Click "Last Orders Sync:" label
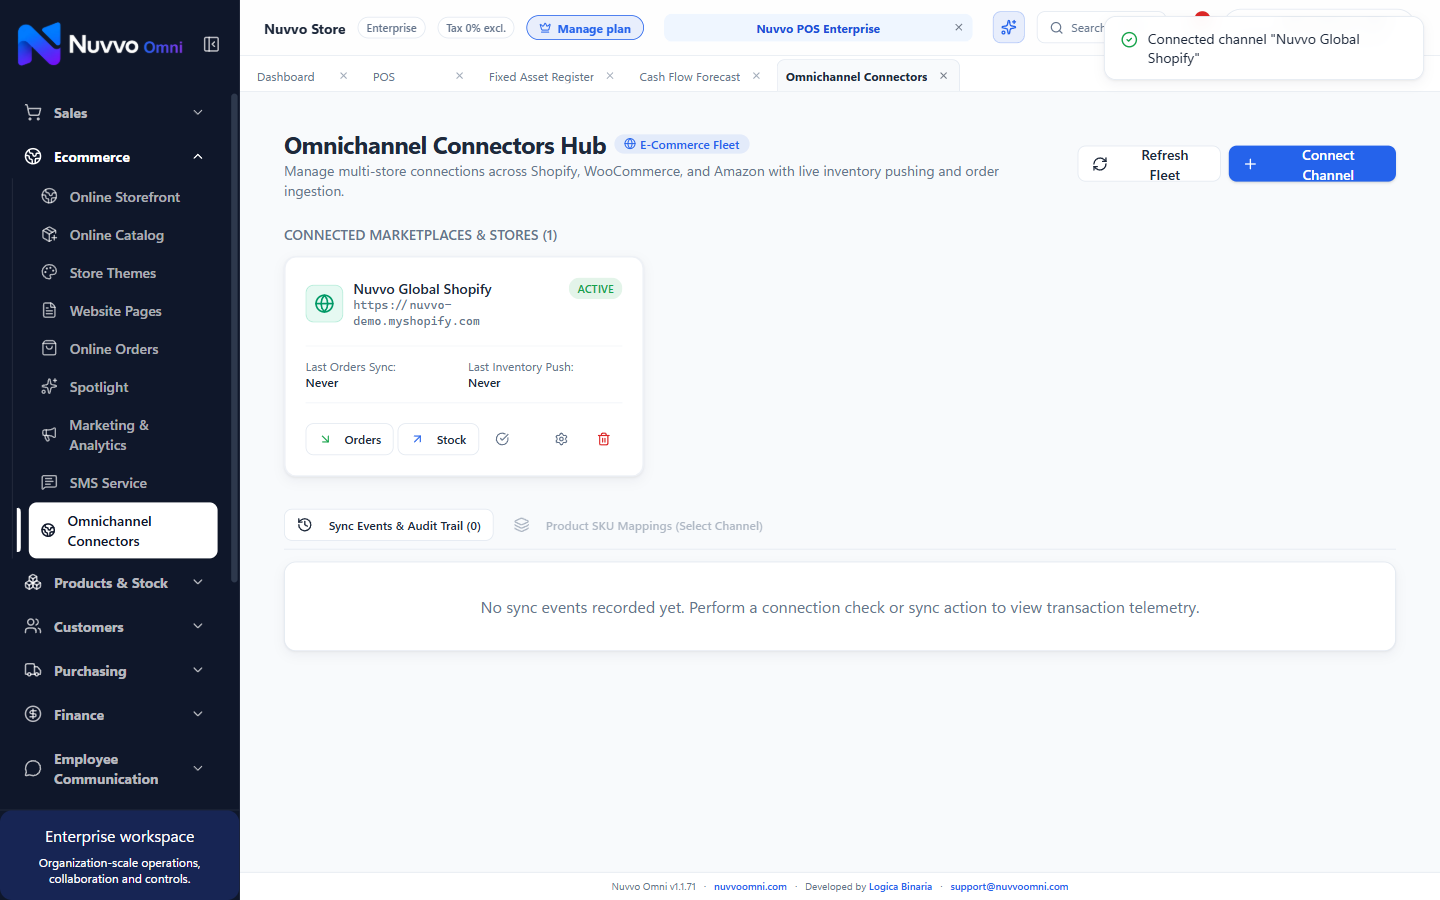Screen dimensions: 1440x900 [x=350, y=367]
